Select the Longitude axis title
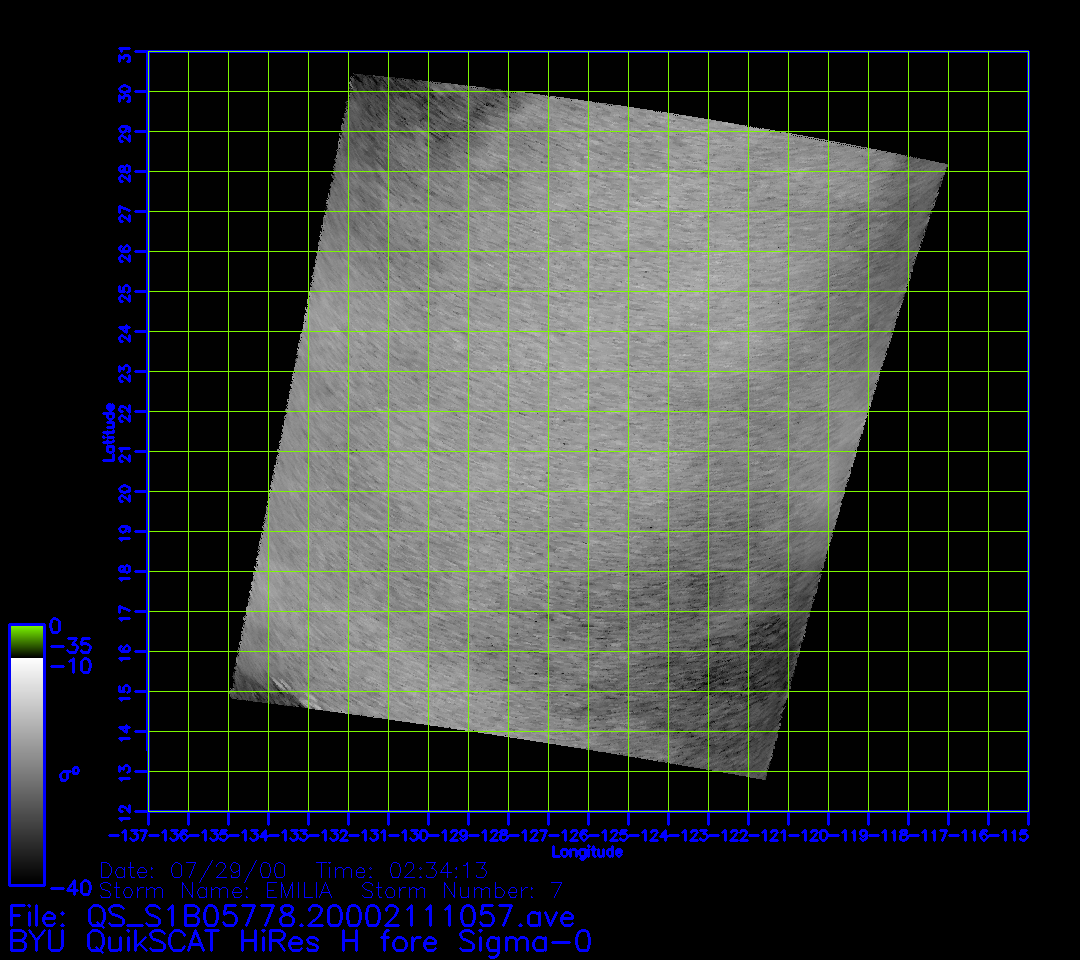This screenshot has height=960, width=1080. [587, 852]
